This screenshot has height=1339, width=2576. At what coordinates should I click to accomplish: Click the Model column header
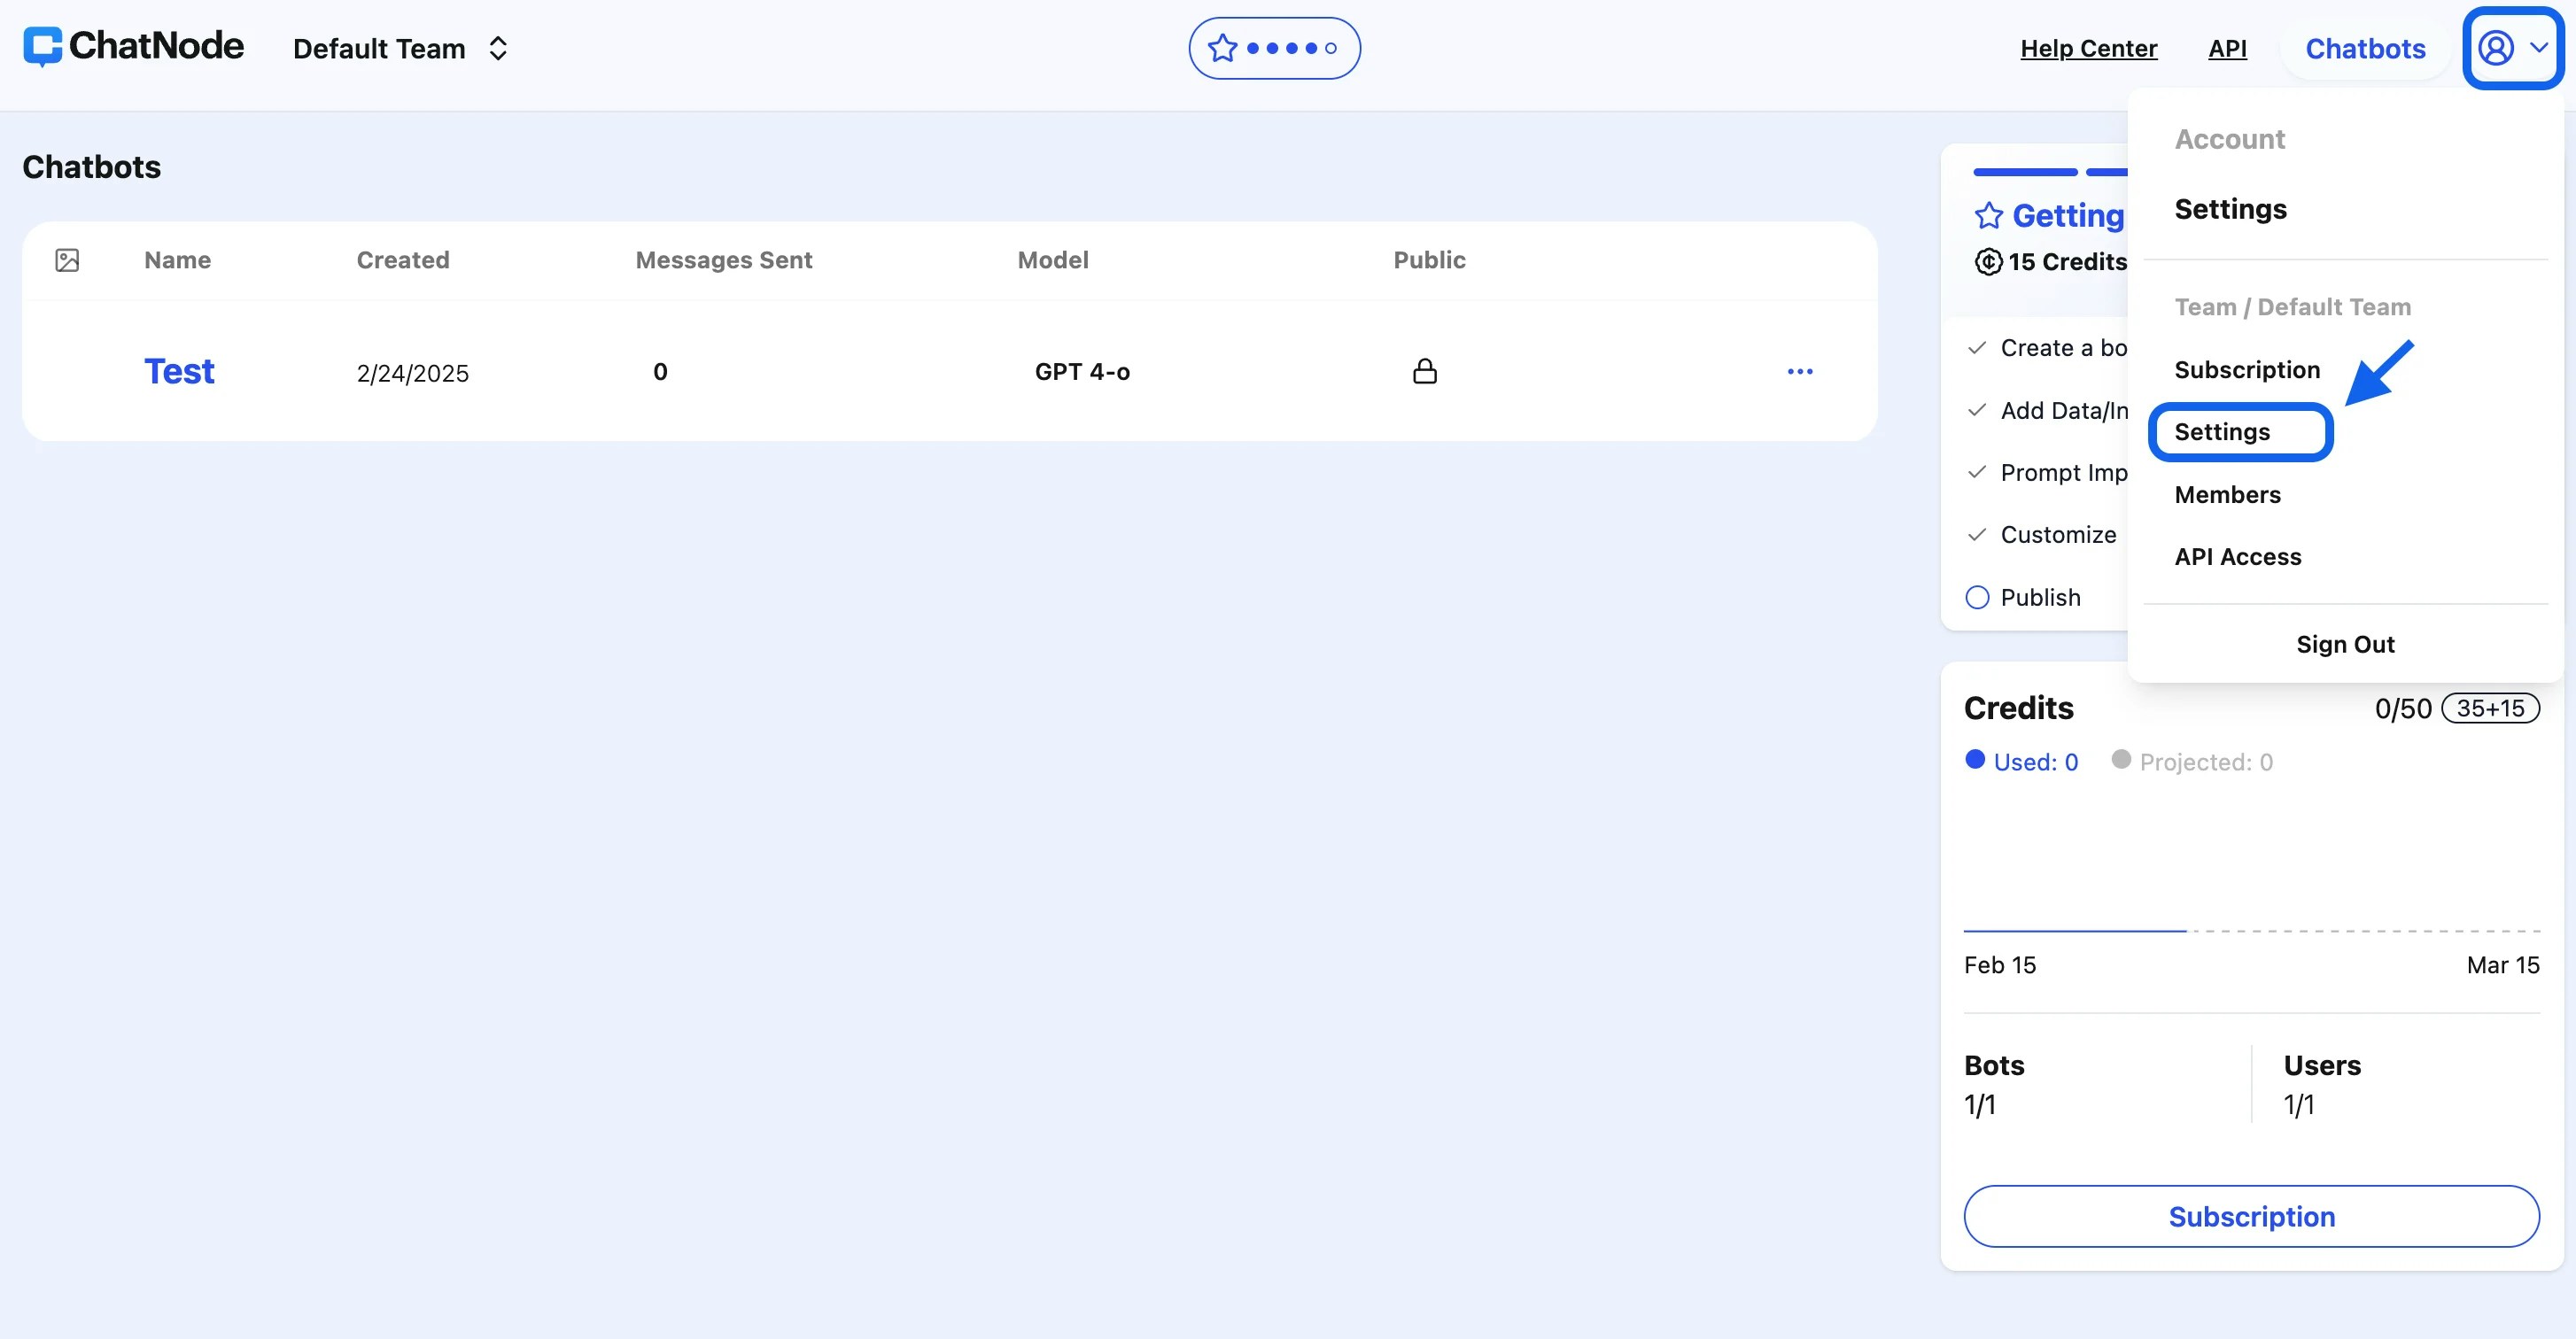[1052, 260]
